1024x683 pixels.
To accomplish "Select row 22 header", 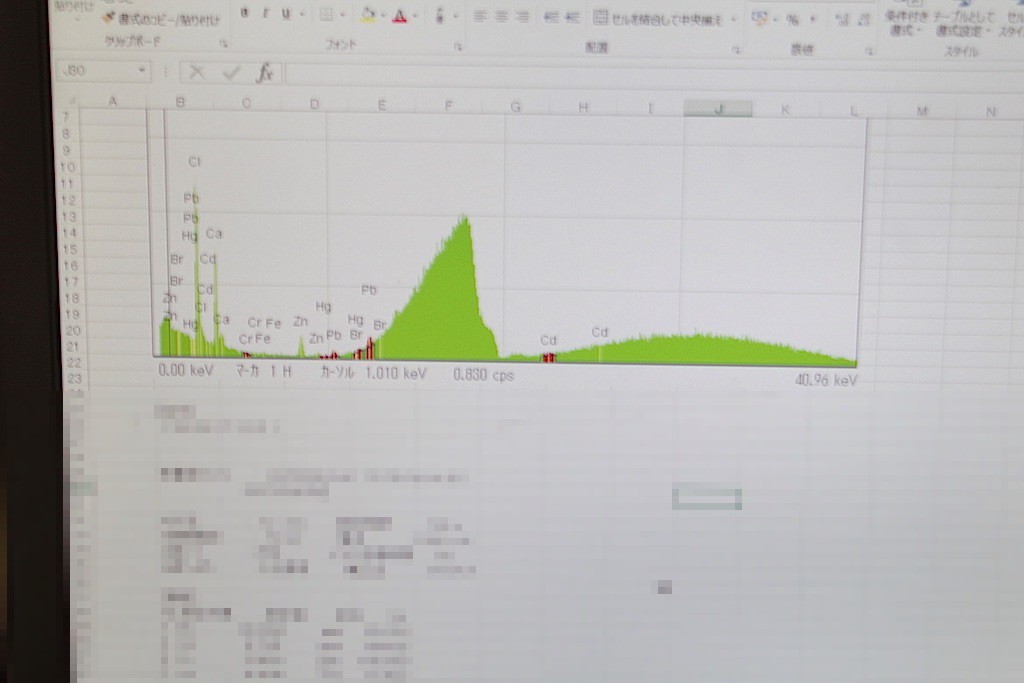I will [x=74, y=362].
